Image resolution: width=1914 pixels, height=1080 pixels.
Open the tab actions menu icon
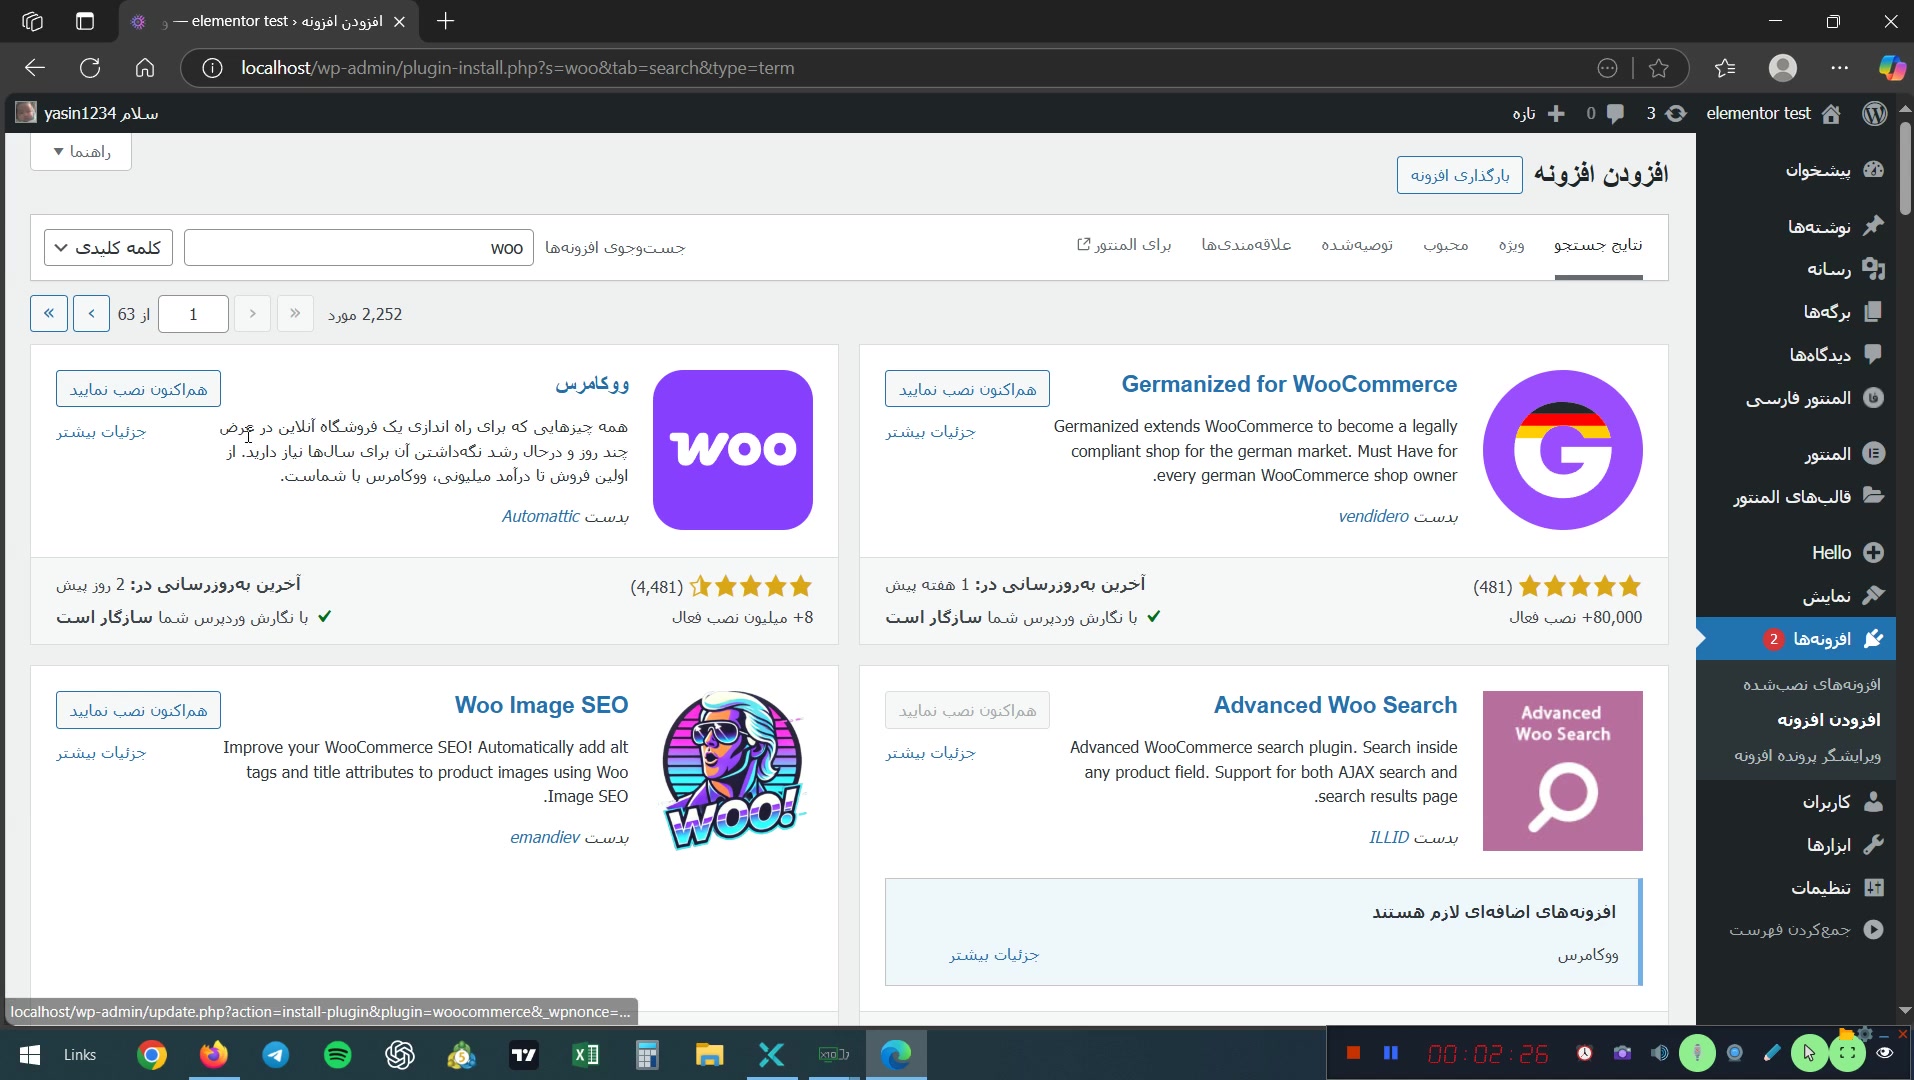point(85,21)
